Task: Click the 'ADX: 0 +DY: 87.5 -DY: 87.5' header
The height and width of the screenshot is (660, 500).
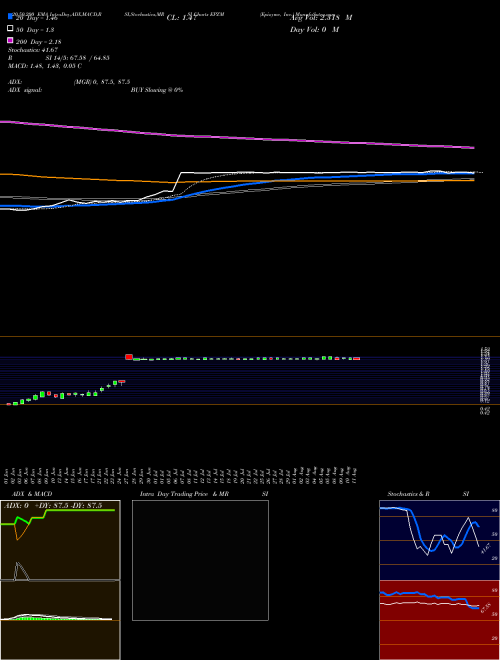Action: pyautogui.click(x=53, y=506)
